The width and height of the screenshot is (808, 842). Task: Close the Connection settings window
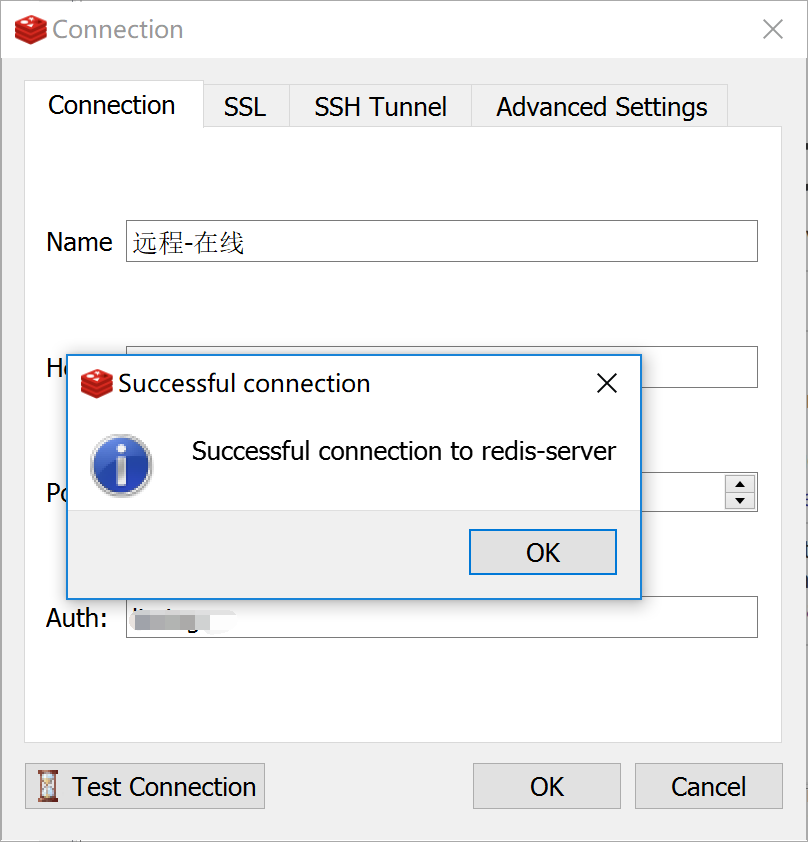(773, 30)
